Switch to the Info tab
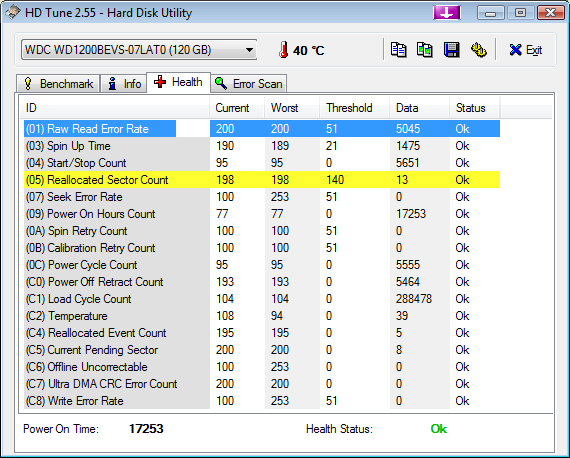 click(x=124, y=84)
